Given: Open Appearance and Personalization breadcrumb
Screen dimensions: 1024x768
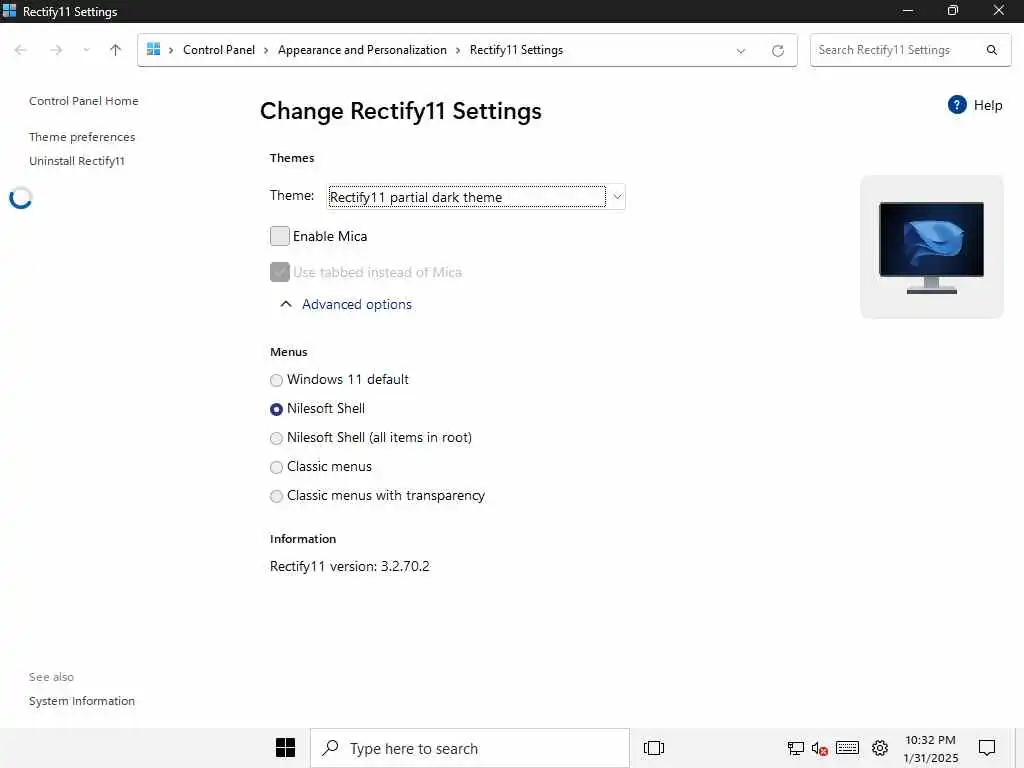Looking at the screenshot, I should point(362,50).
